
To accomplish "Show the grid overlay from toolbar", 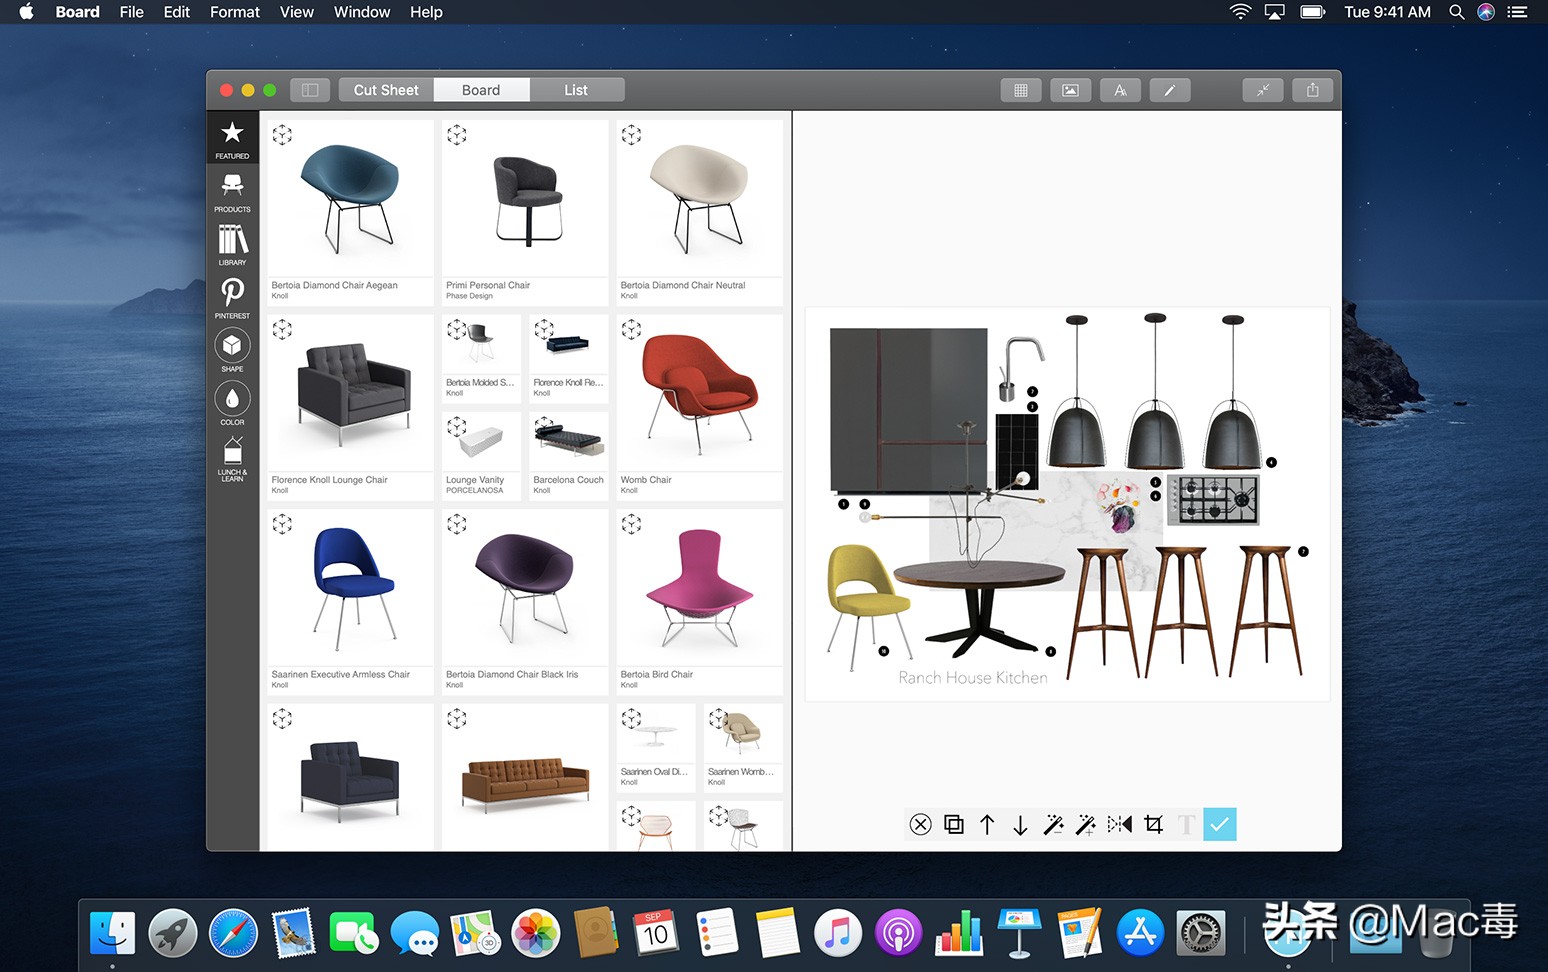I will [1021, 90].
